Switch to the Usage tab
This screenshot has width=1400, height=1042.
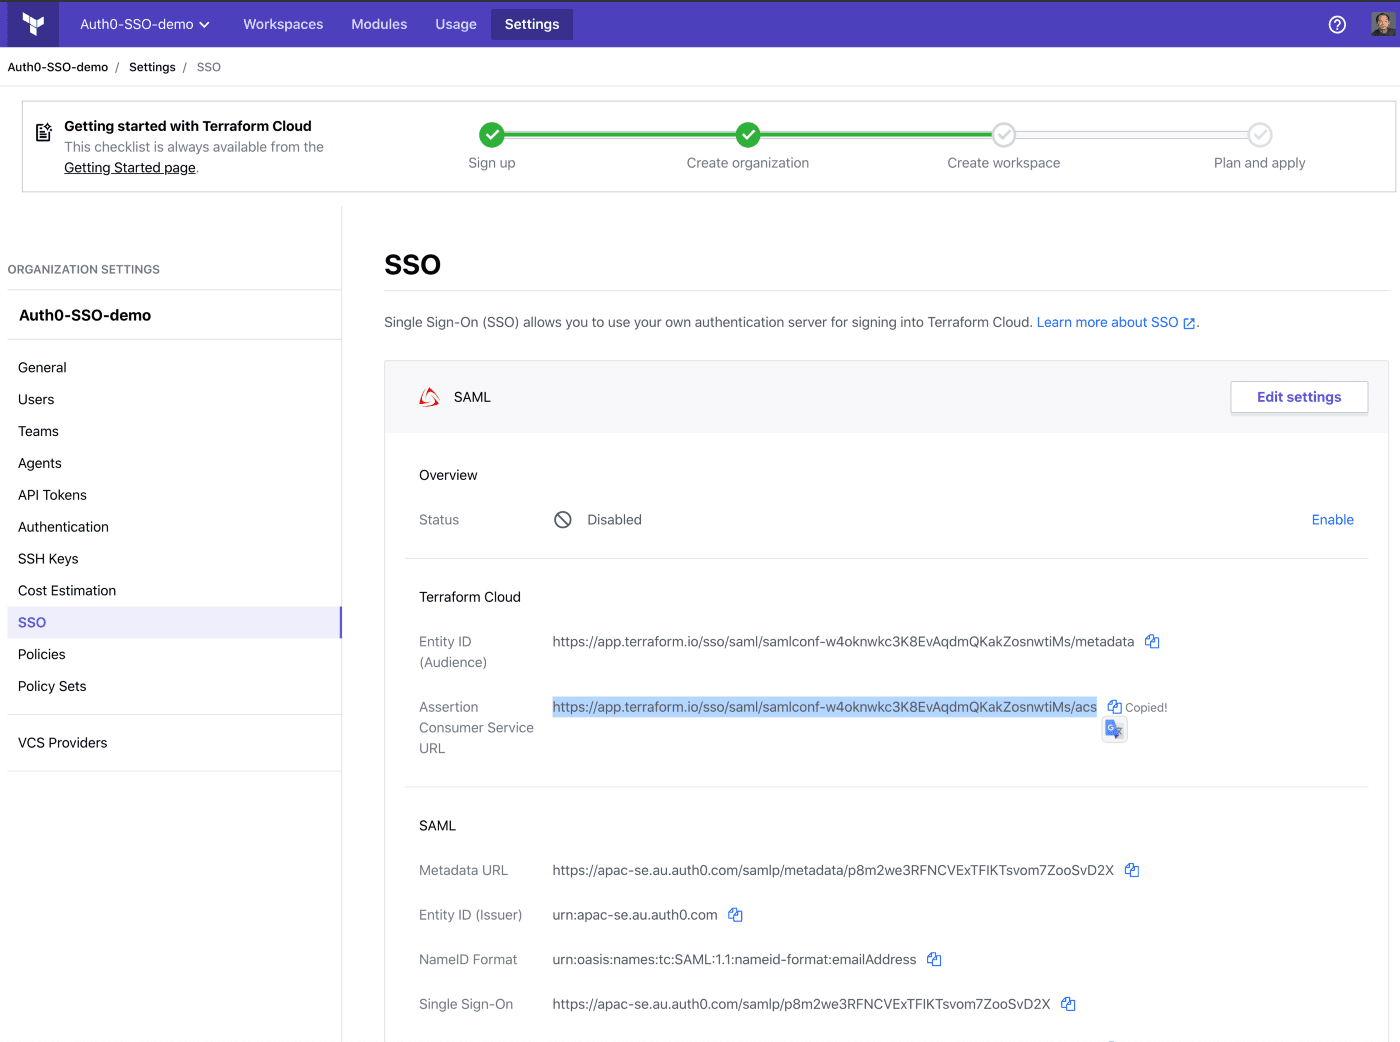pyautogui.click(x=455, y=24)
